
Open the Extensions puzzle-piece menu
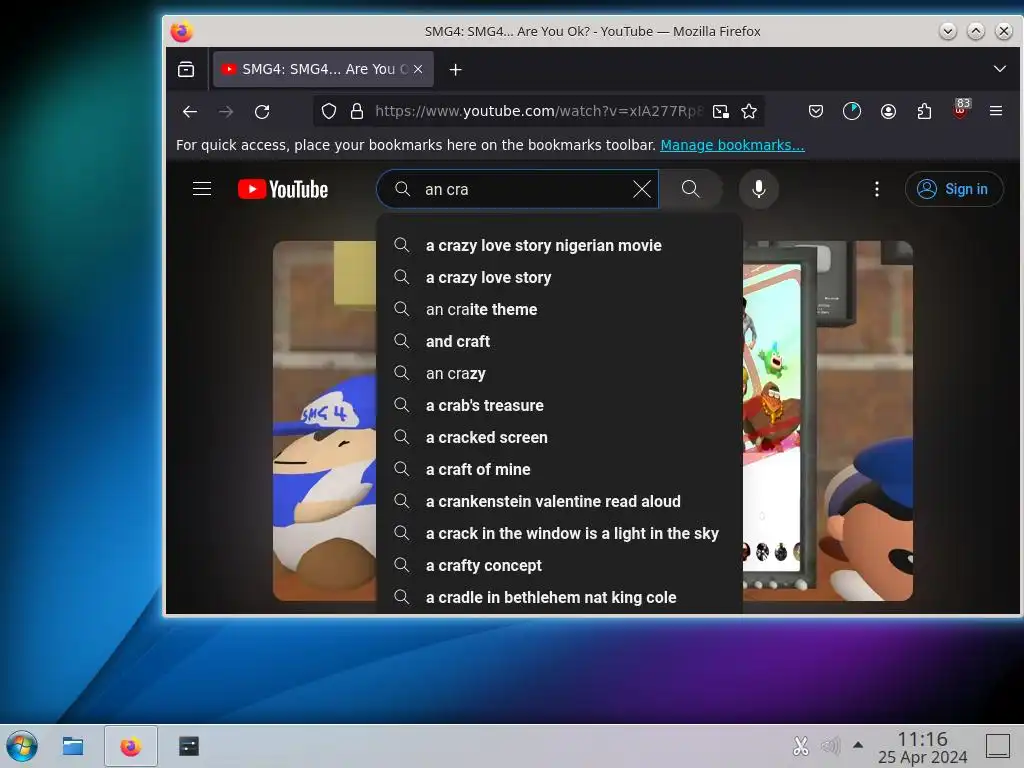[x=924, y=112]
